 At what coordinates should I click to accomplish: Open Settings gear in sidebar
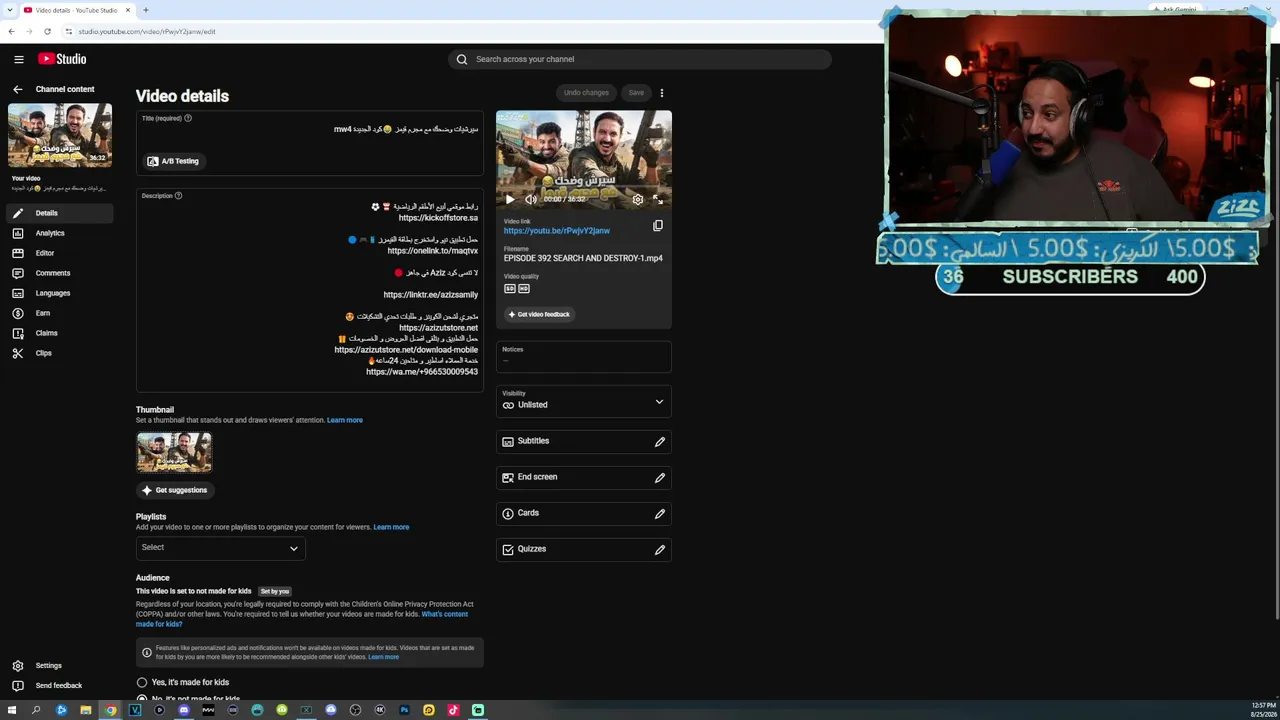tap(18, 665)
